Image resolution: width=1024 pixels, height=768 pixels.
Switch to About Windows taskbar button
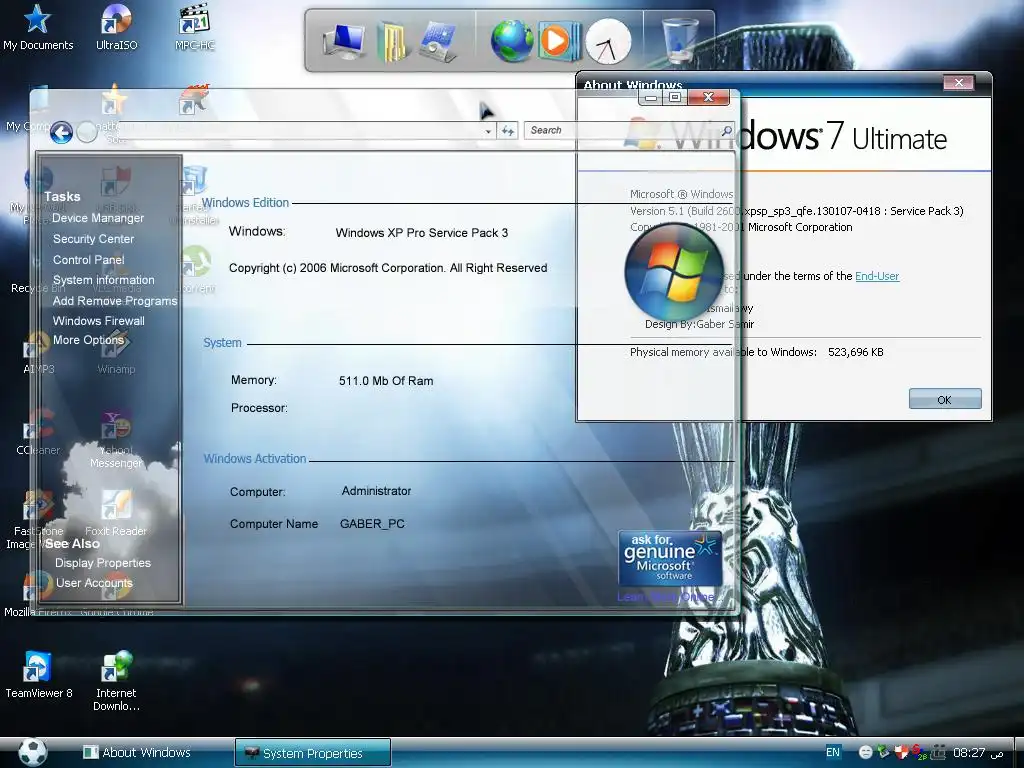(x=138, y=752)
